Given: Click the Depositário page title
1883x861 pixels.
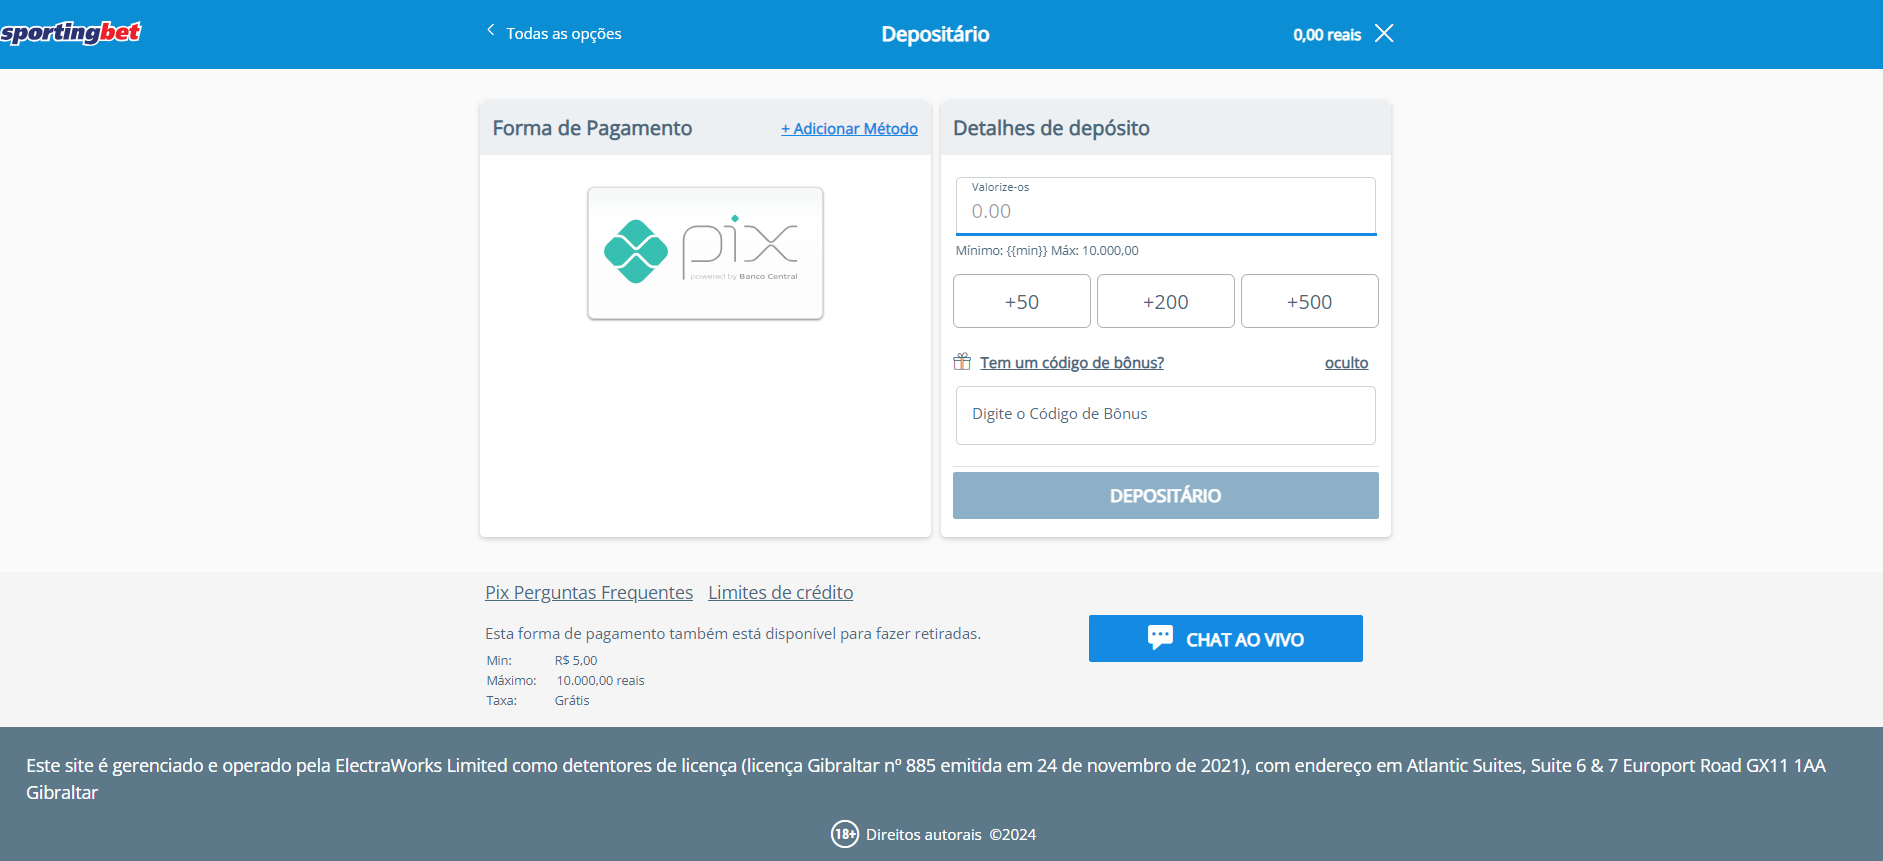Looking at the screenshot, I should click(935, 34).
